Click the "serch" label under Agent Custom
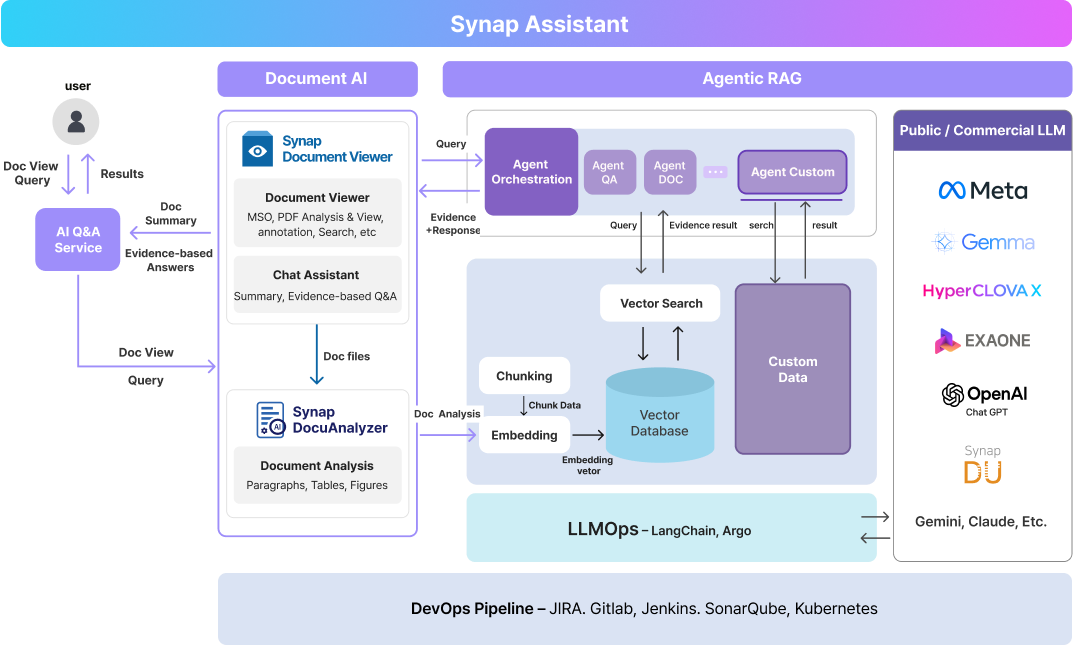 pos(761,225)
